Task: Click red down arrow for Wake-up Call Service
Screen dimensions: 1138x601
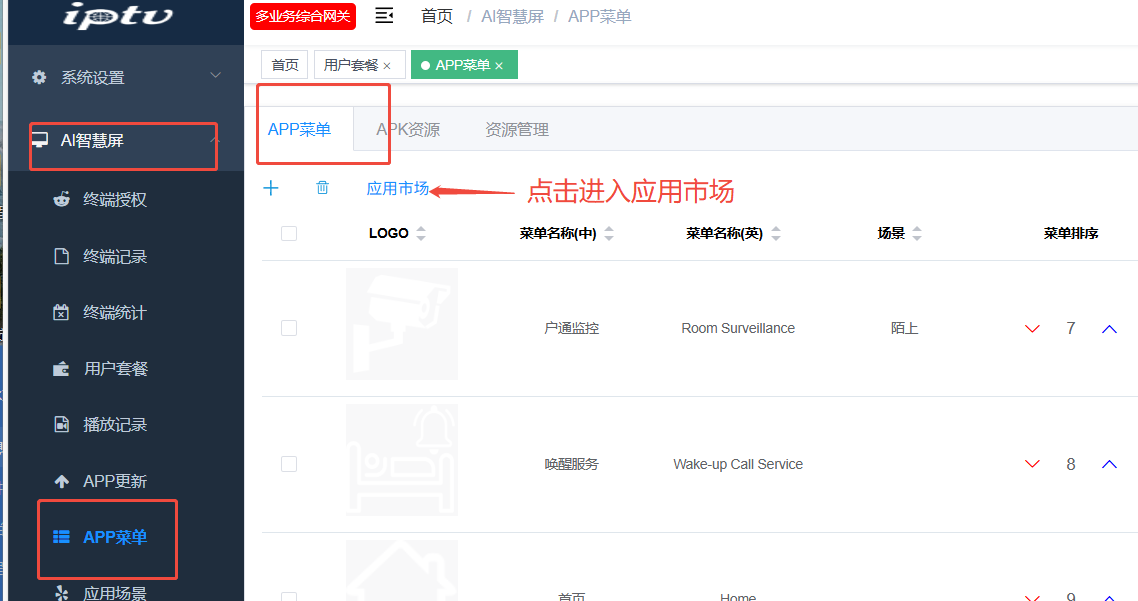Action: point(1032,464)
